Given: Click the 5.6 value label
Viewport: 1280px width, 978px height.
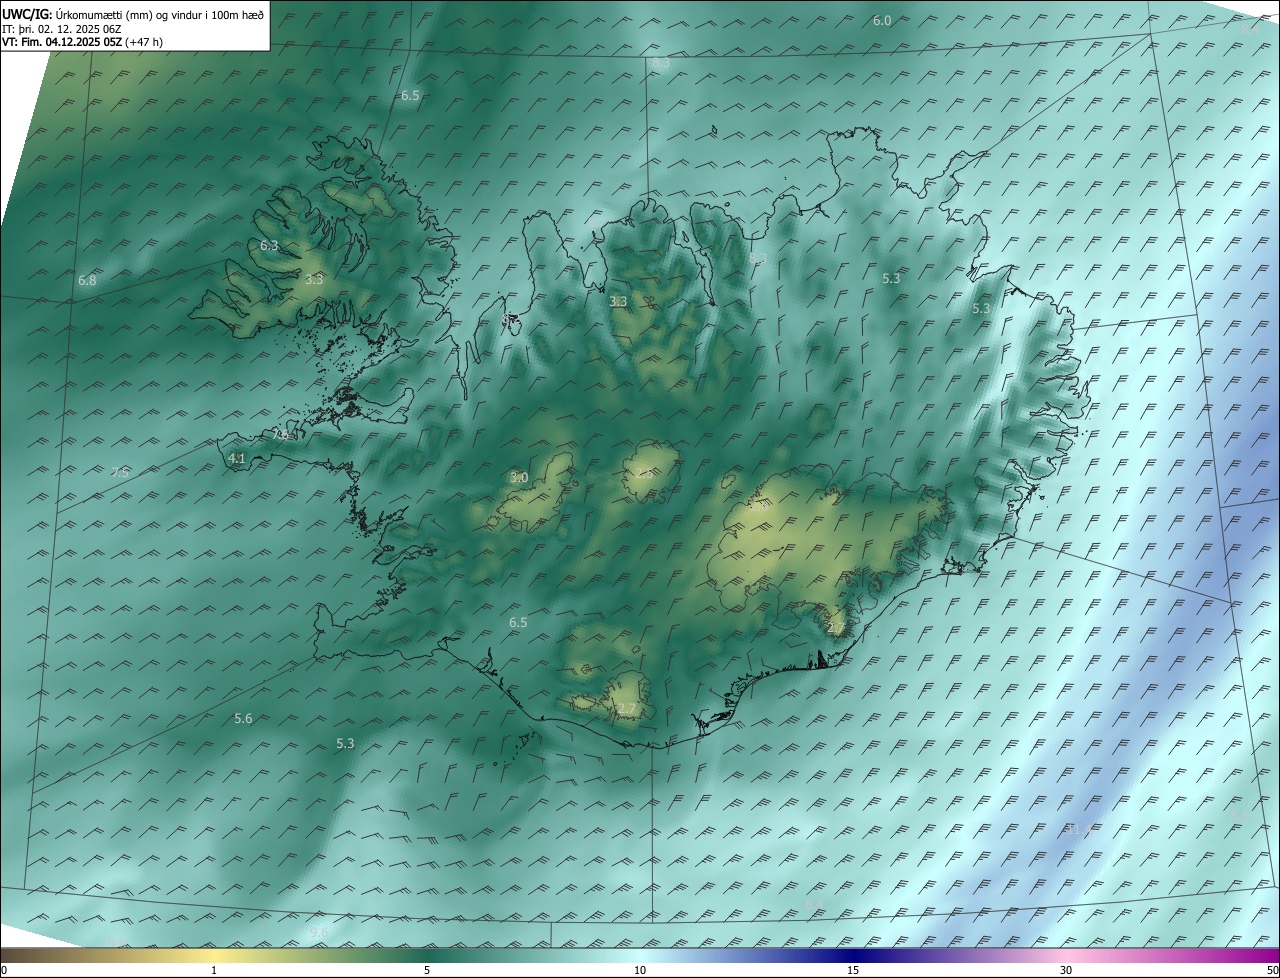Looking at the screenshot, I should [243, 719].
